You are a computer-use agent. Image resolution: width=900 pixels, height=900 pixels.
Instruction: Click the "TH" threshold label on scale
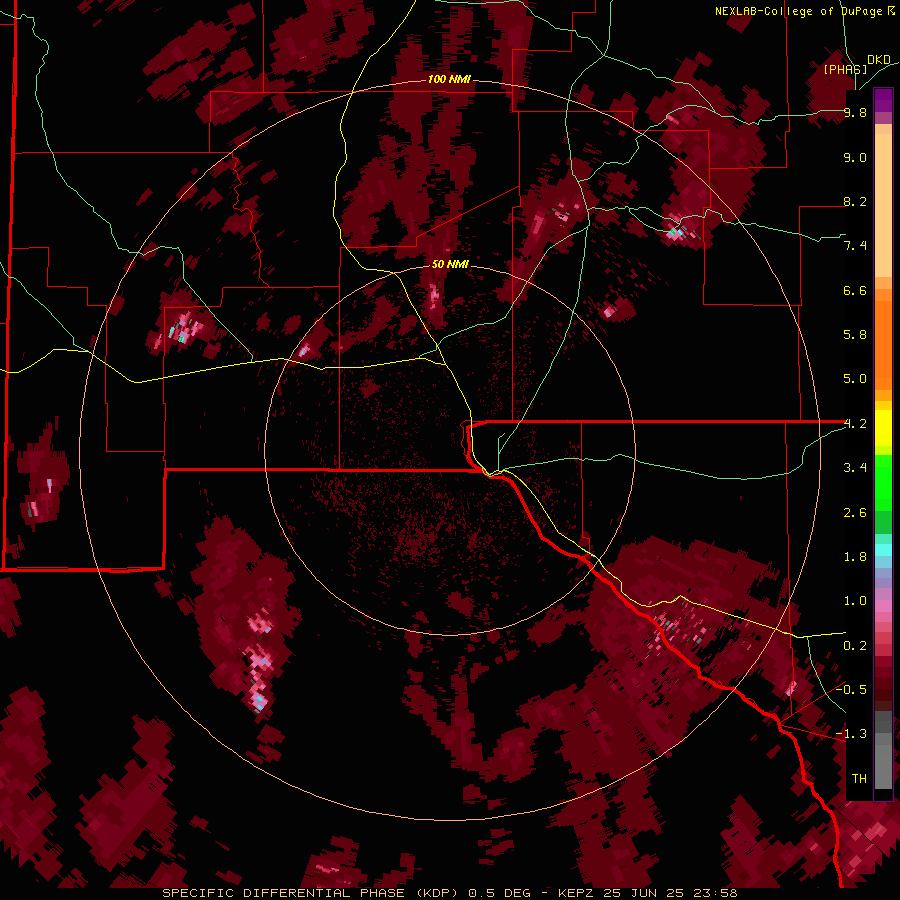(x=859, y=779)
